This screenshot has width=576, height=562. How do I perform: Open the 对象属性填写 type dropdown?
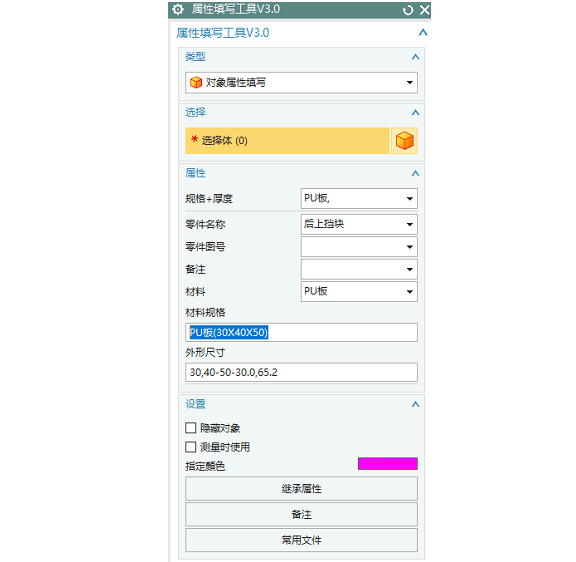point(301,83)
